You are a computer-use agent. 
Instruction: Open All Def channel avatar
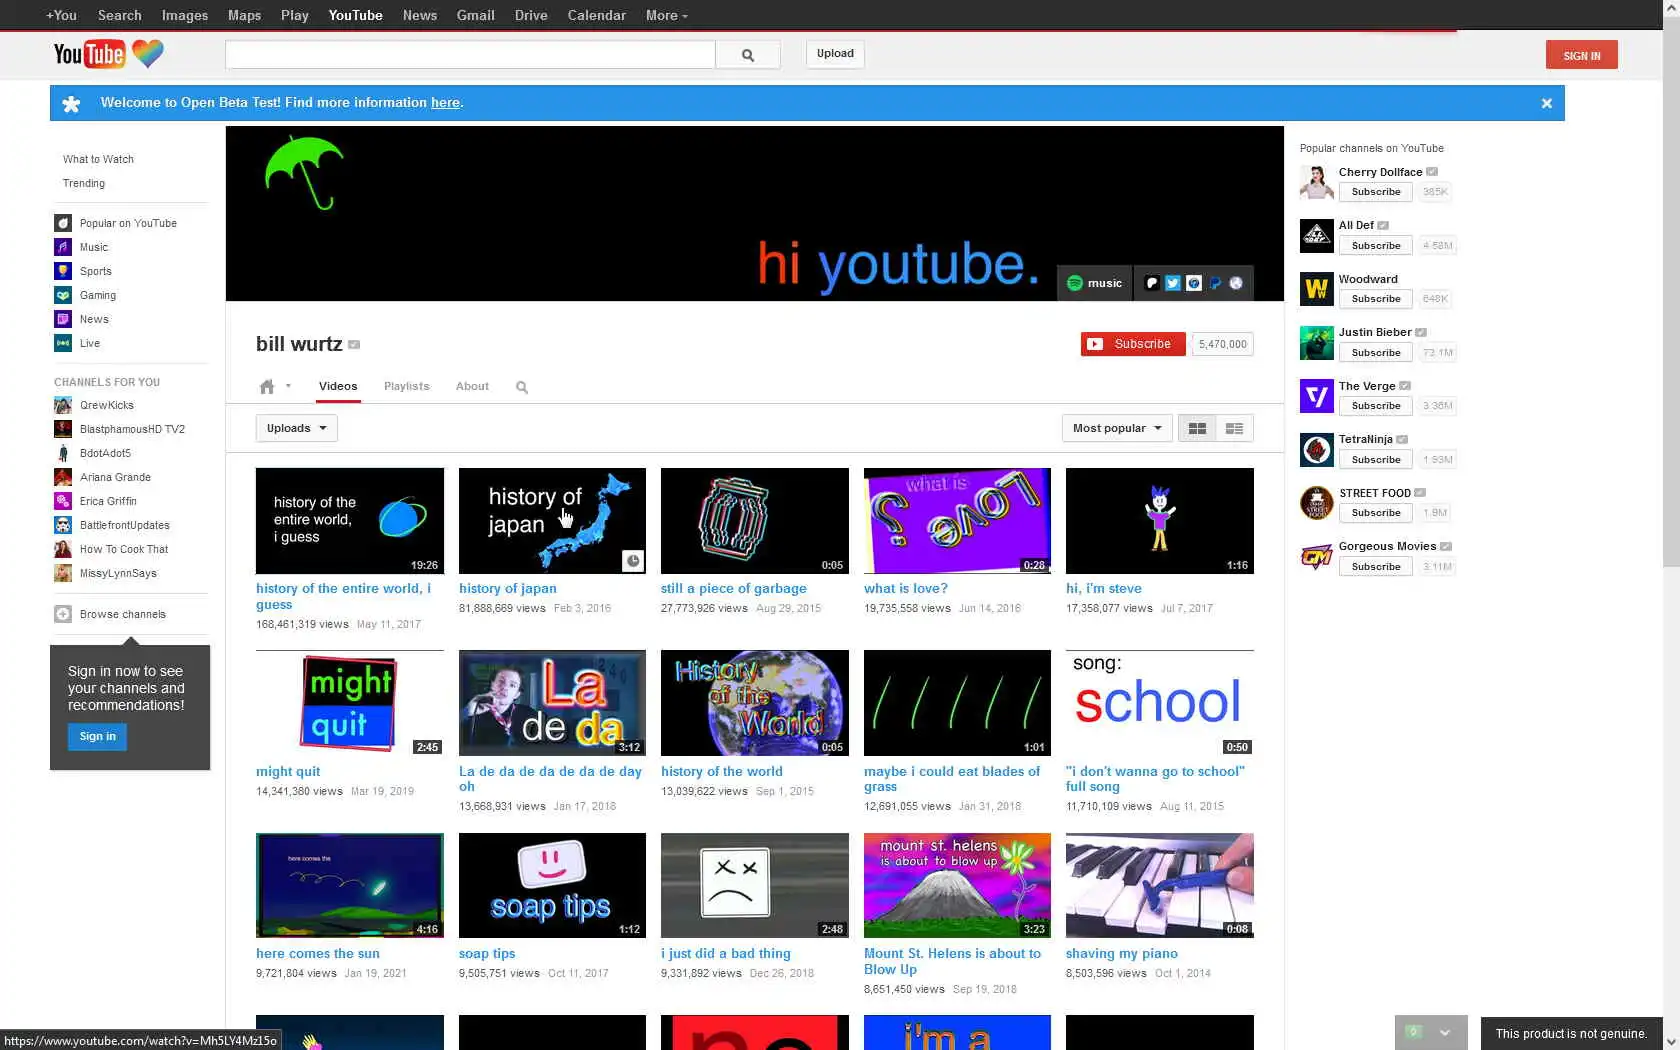1317,236
